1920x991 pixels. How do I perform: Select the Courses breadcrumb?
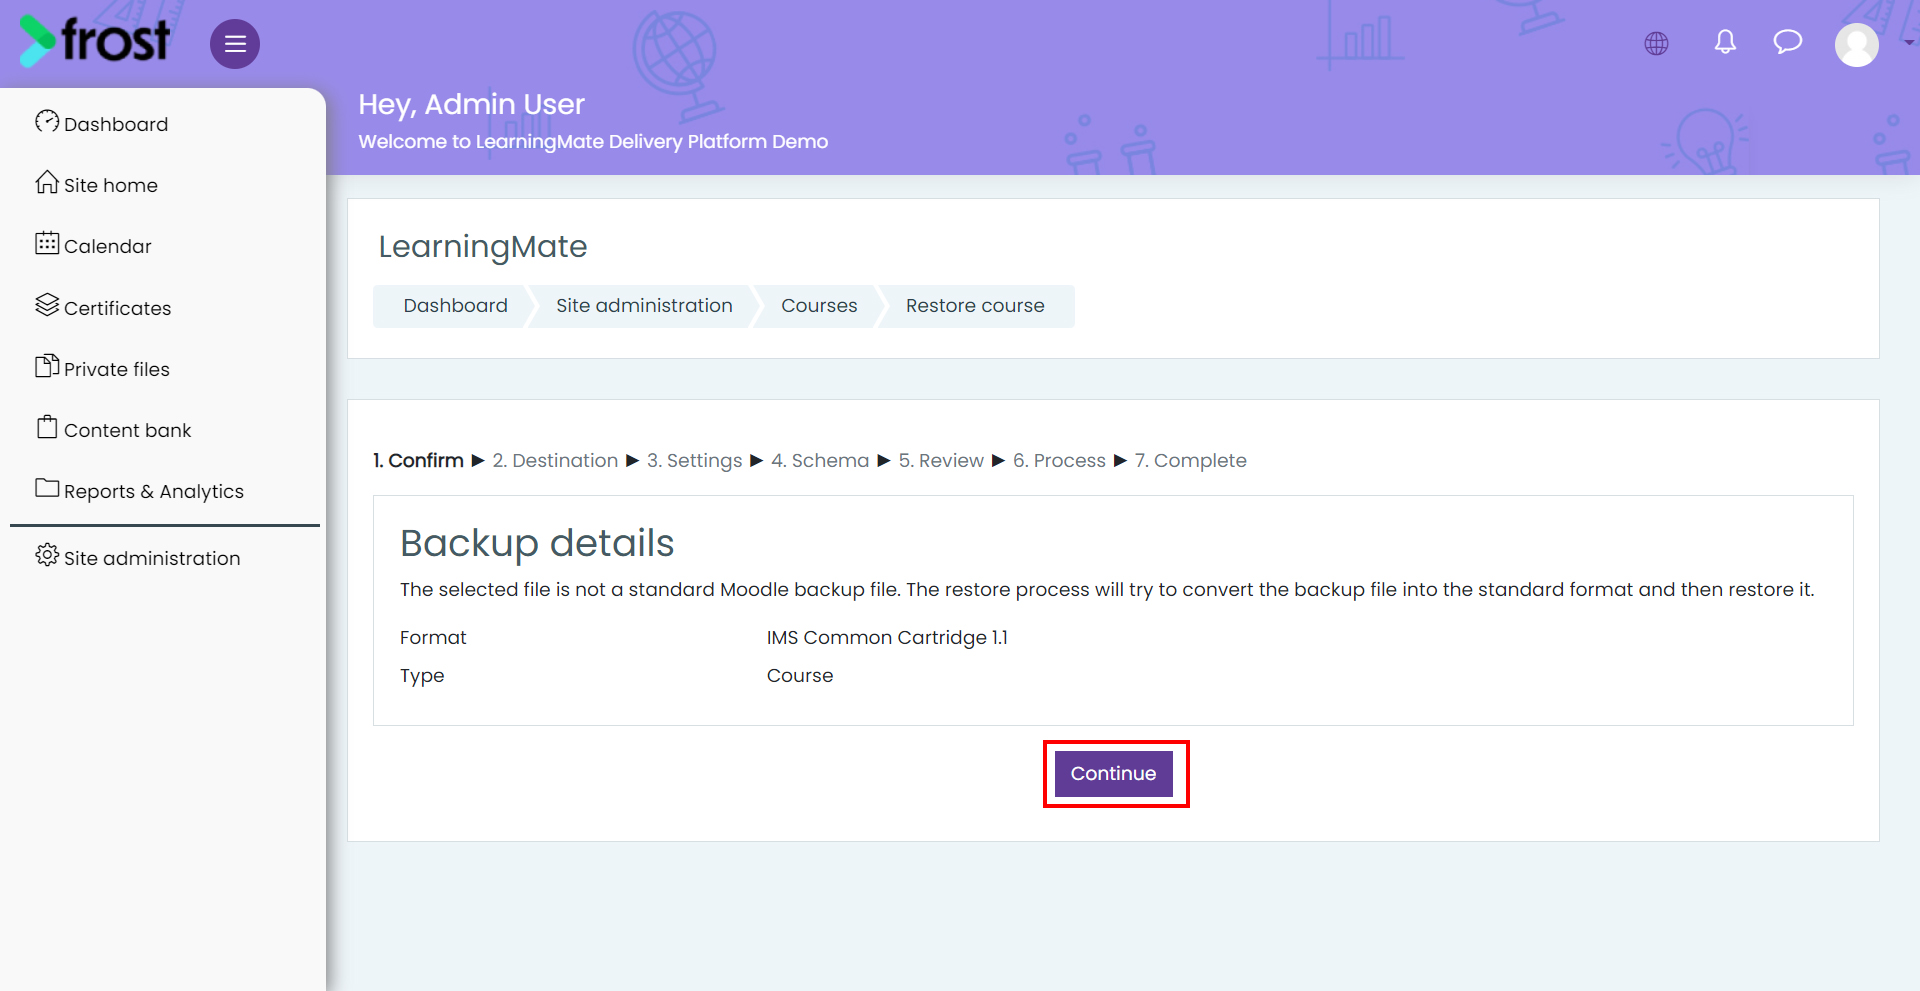click(819, 306)
